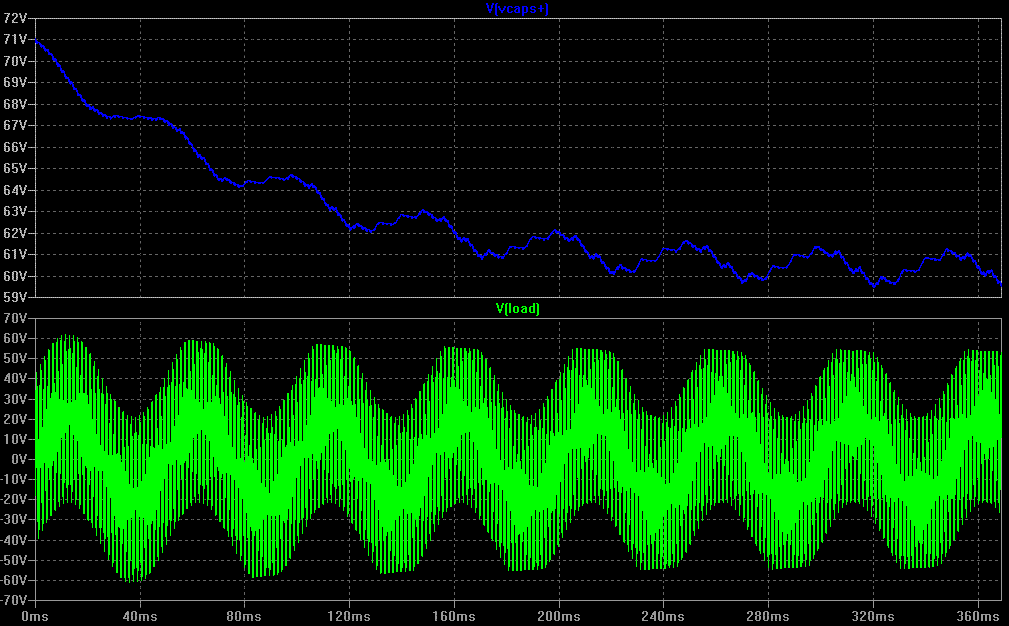The image size is (1009, 626).
Task: Click the -70V axis label
Action: (x=14, y=601)
